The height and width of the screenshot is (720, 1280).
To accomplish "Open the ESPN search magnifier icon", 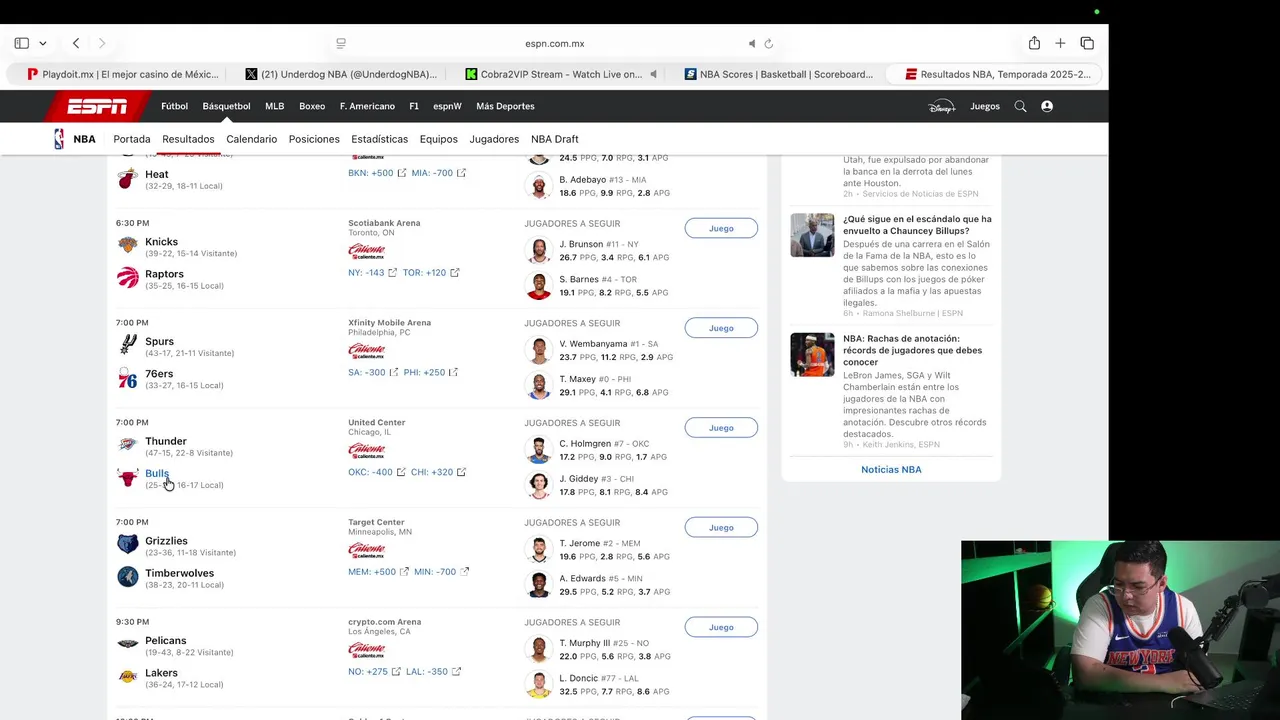I will pos(1020,106).
